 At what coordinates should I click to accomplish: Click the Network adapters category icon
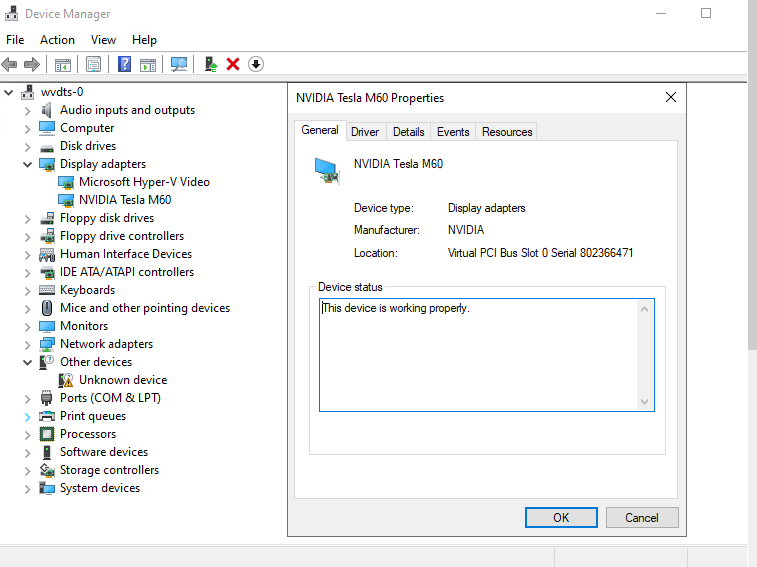pyautogui.click(x=47, y=344)
